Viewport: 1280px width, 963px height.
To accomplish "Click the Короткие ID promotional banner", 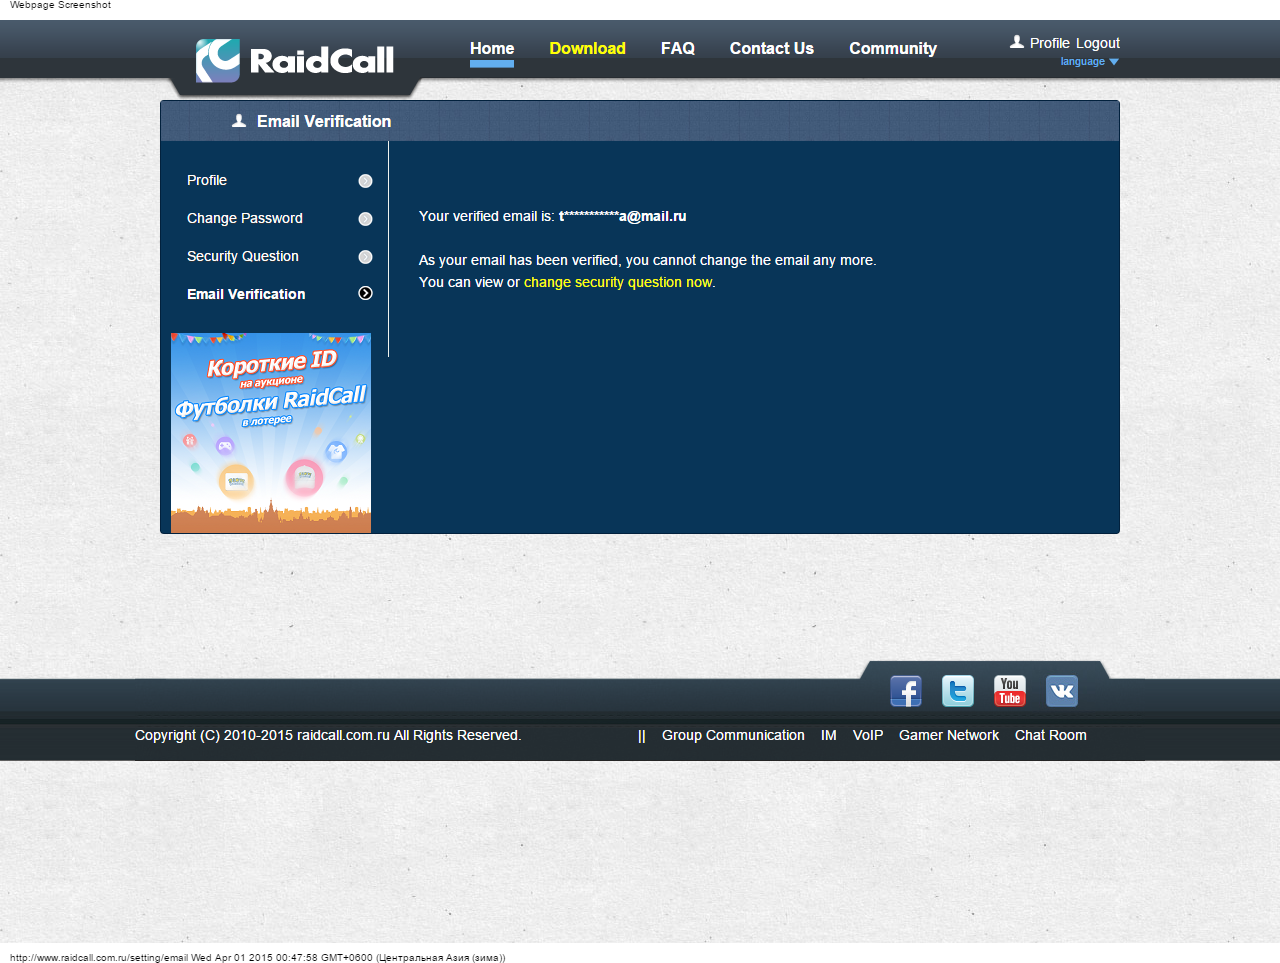I will point(271,433).
